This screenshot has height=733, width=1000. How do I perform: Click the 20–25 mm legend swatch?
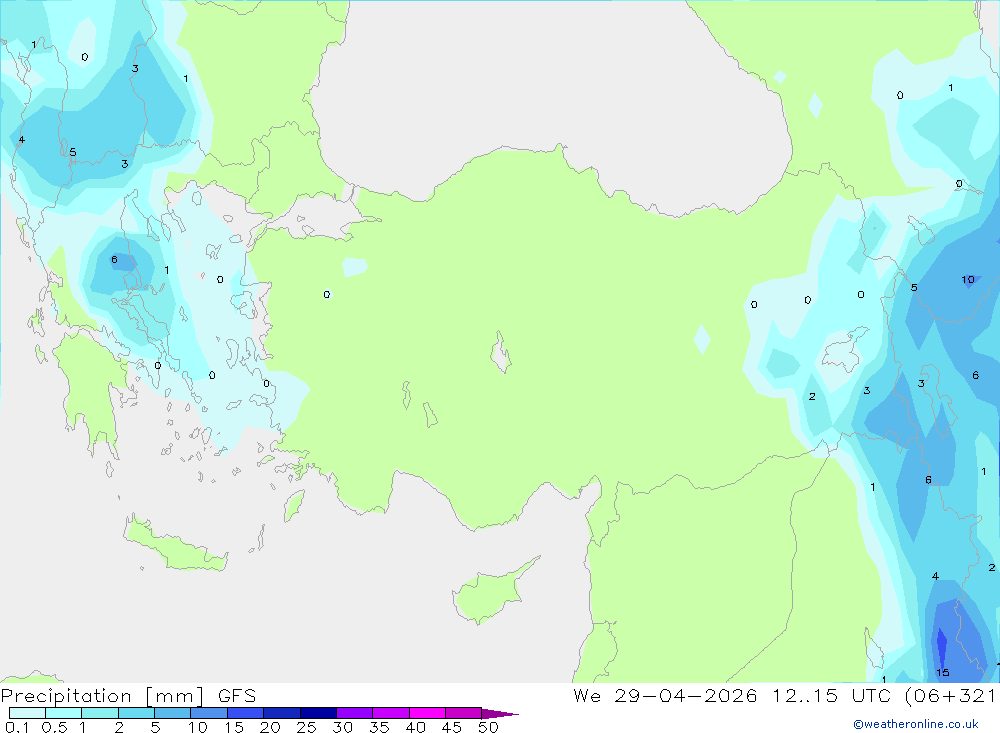[x=282, y=713]
